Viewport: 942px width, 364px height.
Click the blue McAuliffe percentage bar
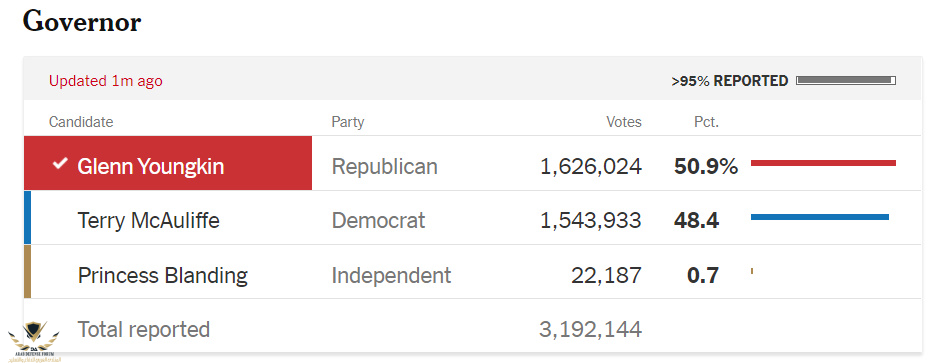tap(819, 217)
